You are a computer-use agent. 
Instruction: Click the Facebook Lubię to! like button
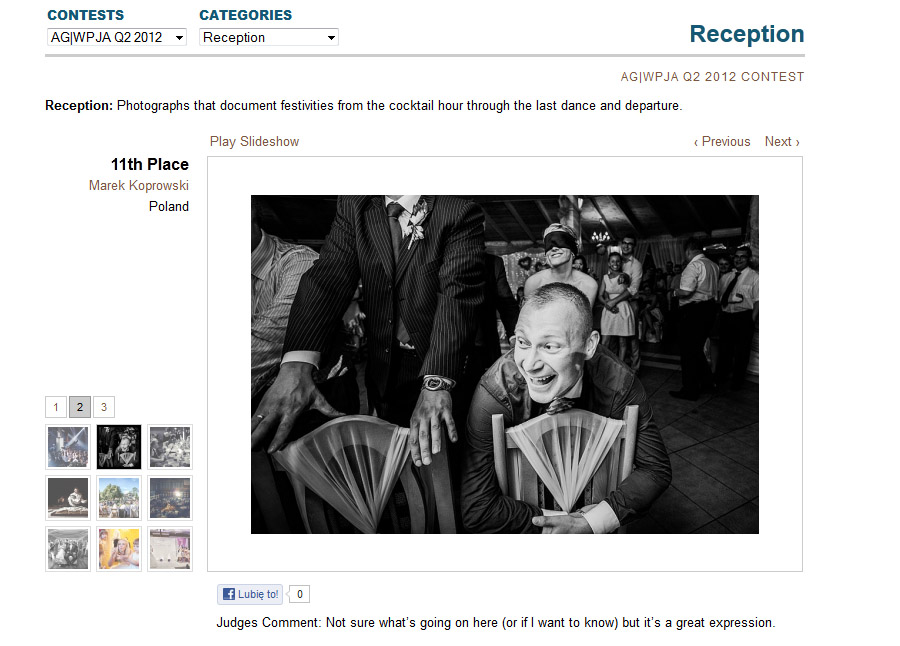coord(250,594)
